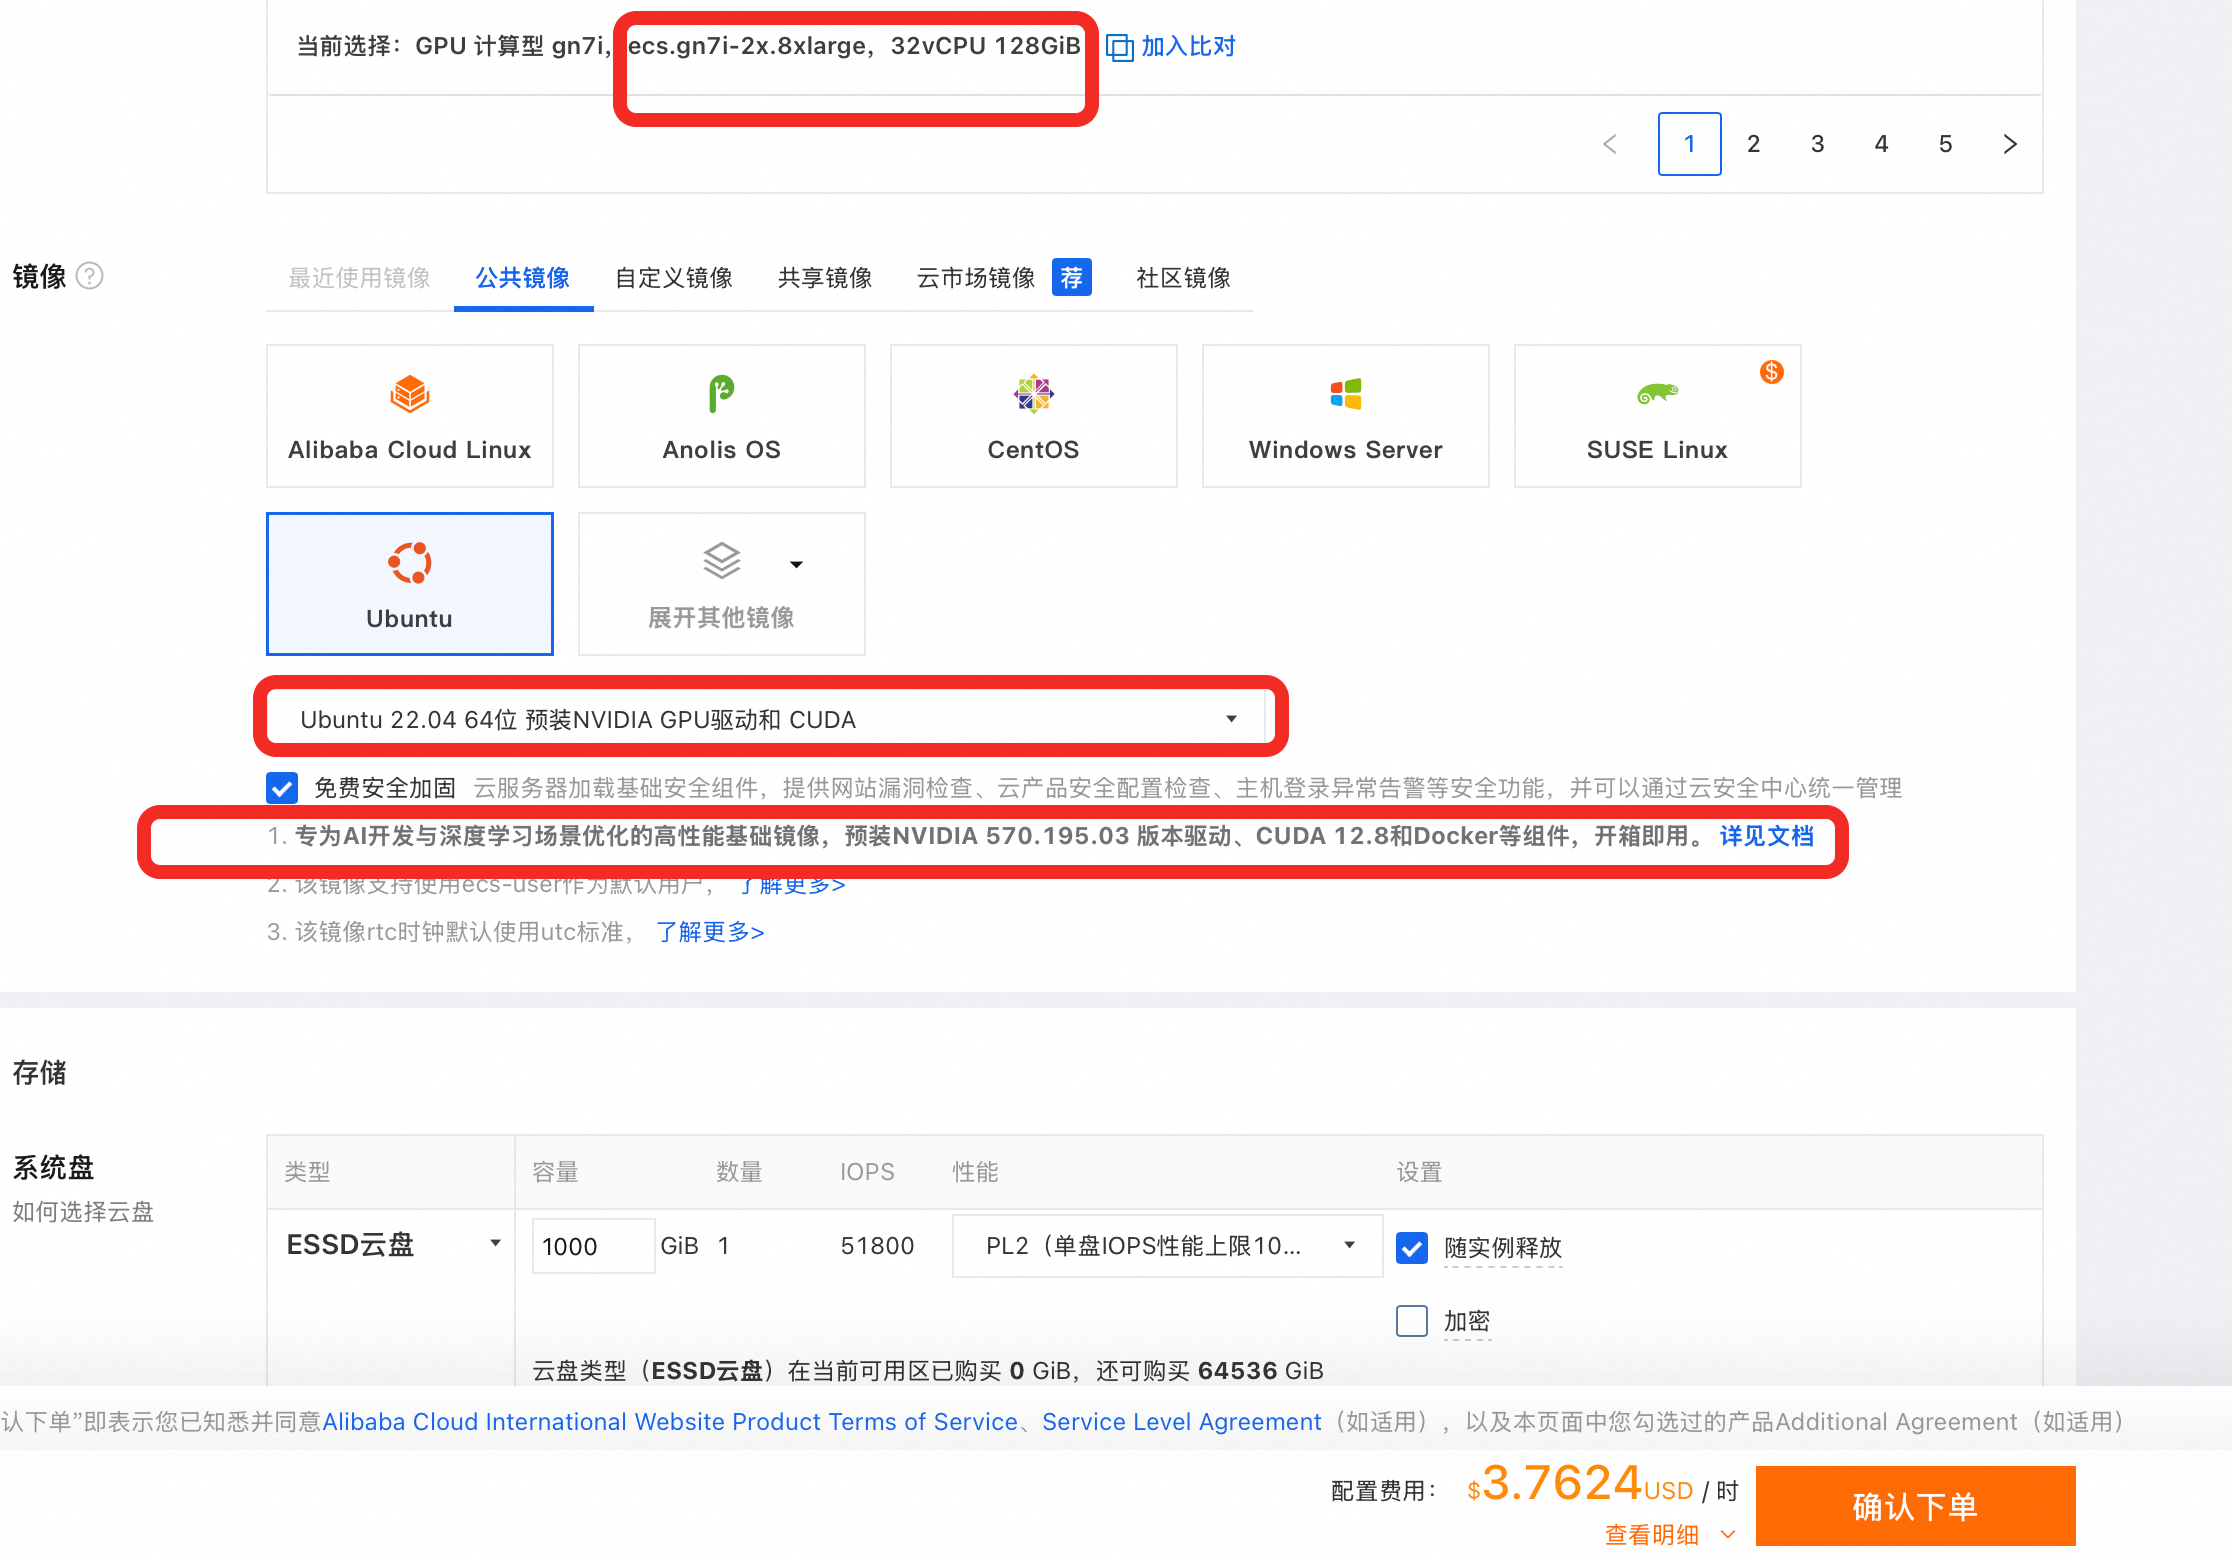Open the ESSD云盘 disk type dropdown
The width and height of the screenshot is (2232, 1560).
(x=392, y=1245)
